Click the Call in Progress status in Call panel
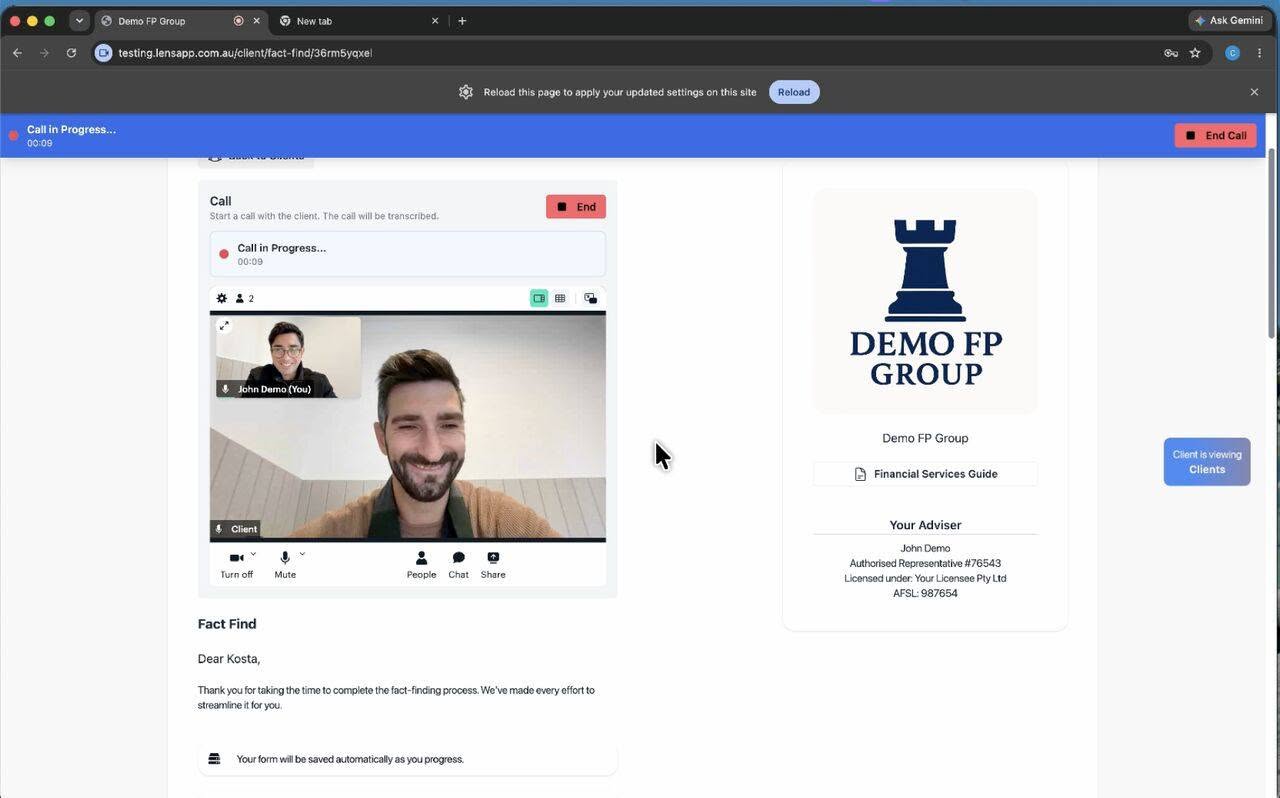This screenshot has width=1280, height=798. [407, 254]
